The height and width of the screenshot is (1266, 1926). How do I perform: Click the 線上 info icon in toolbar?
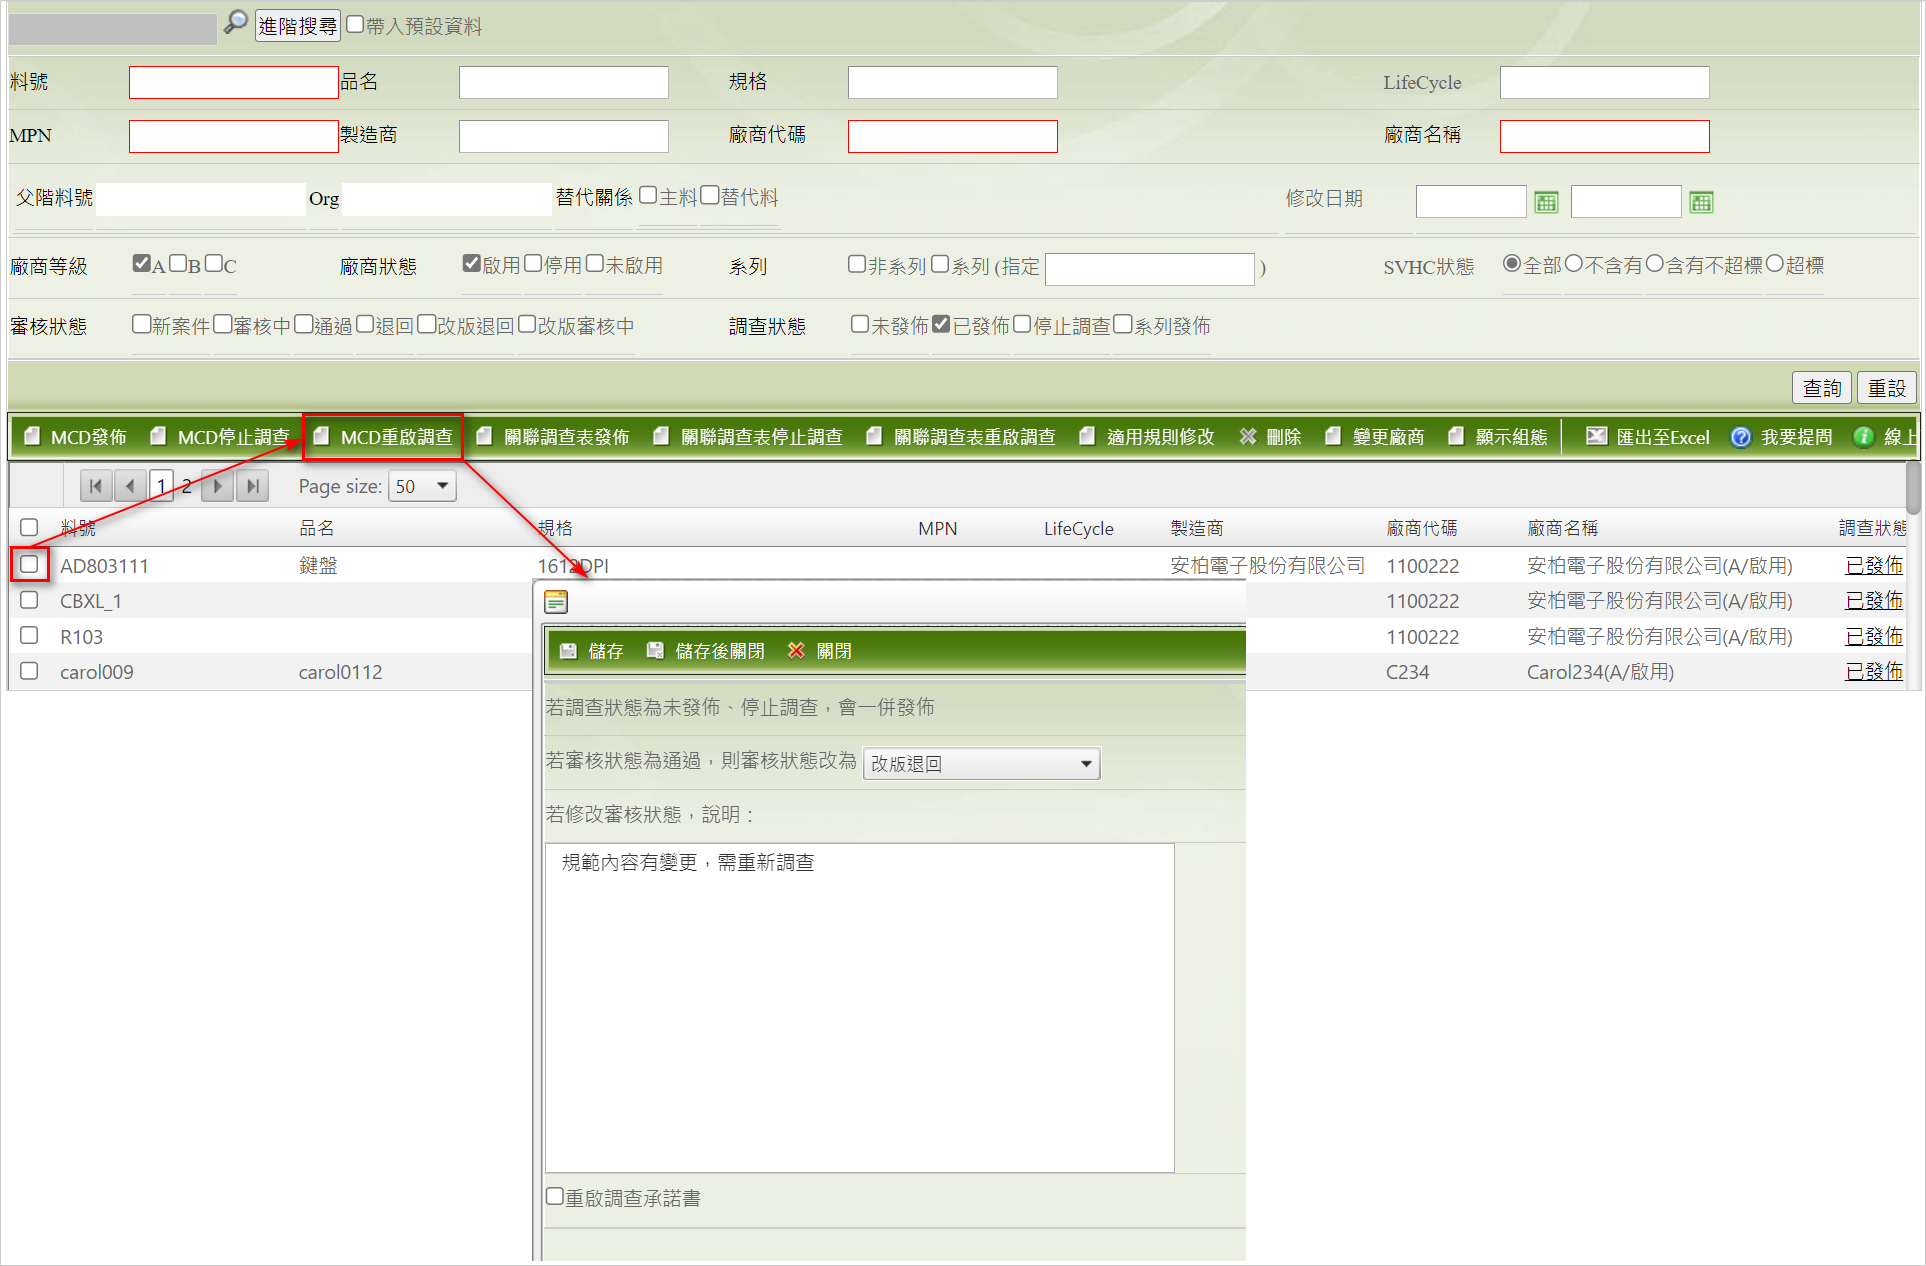point(1864,437)
